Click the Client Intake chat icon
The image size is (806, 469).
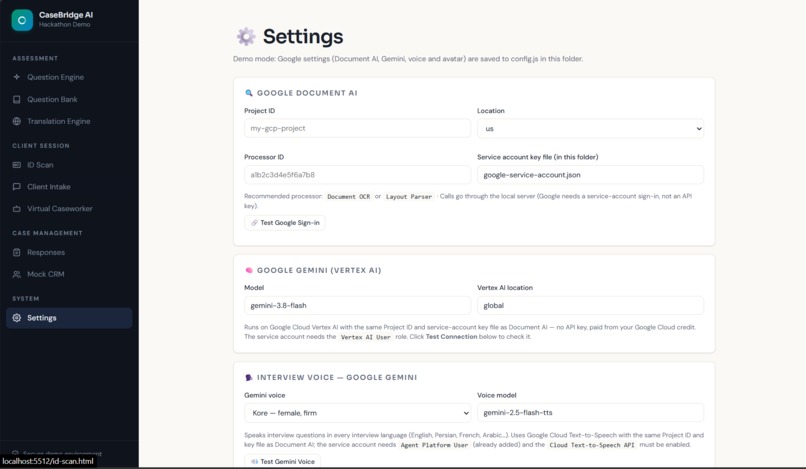tap(16, 187)
